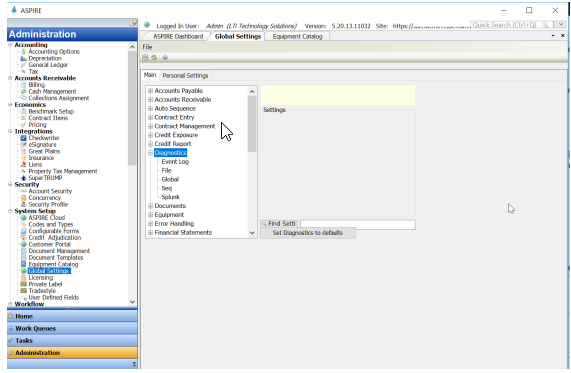Click the Insurance shield icon
Viewport: 571px width, 373px height.
[x=24, y=158]
